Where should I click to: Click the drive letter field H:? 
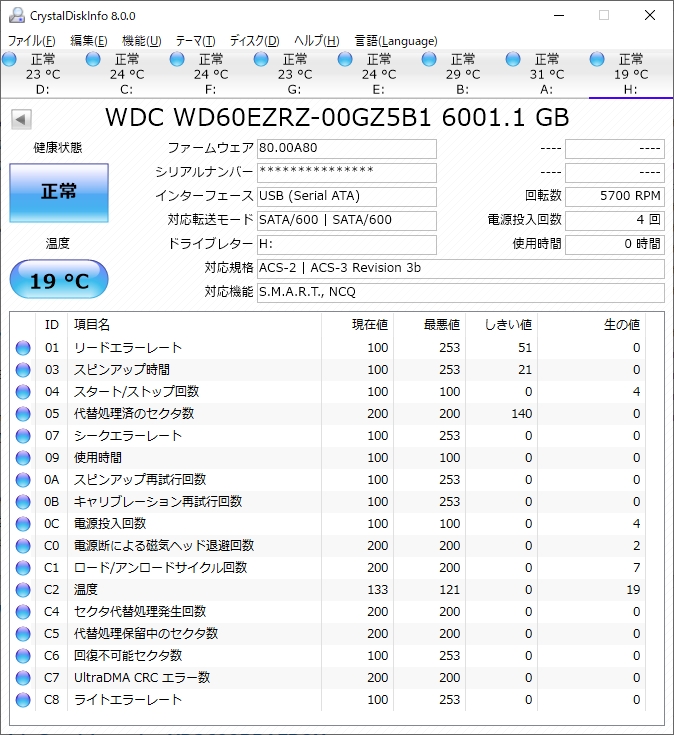pos(347,245)
